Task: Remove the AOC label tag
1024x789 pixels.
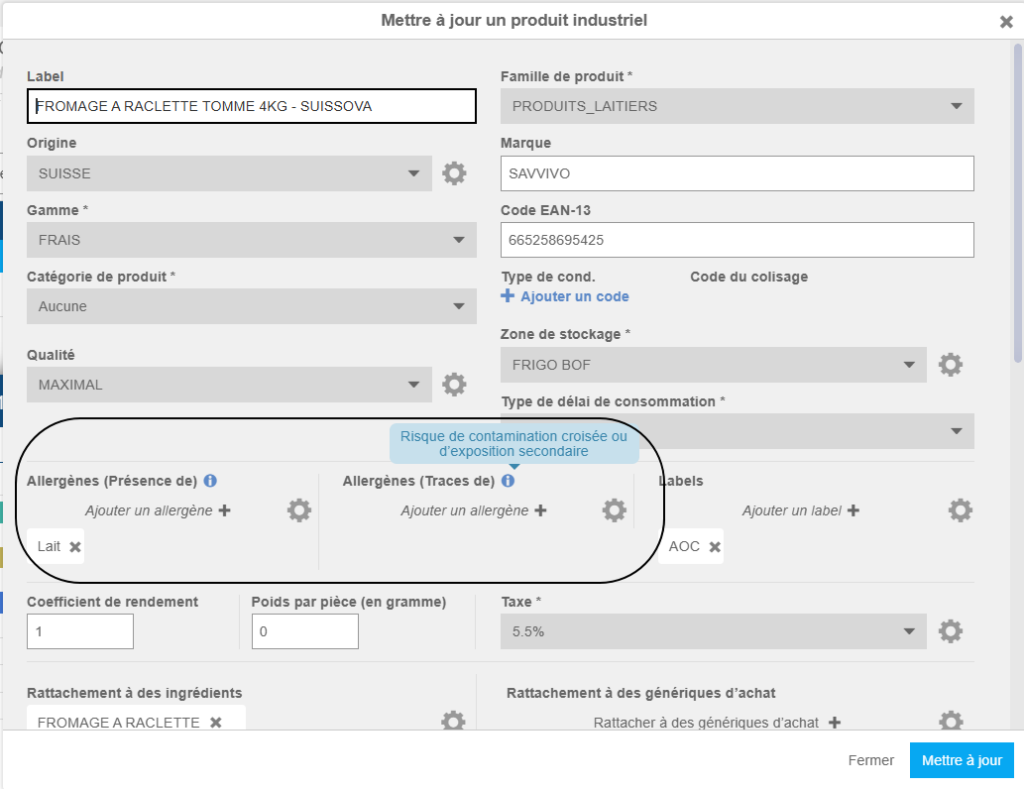Action: 715,547
